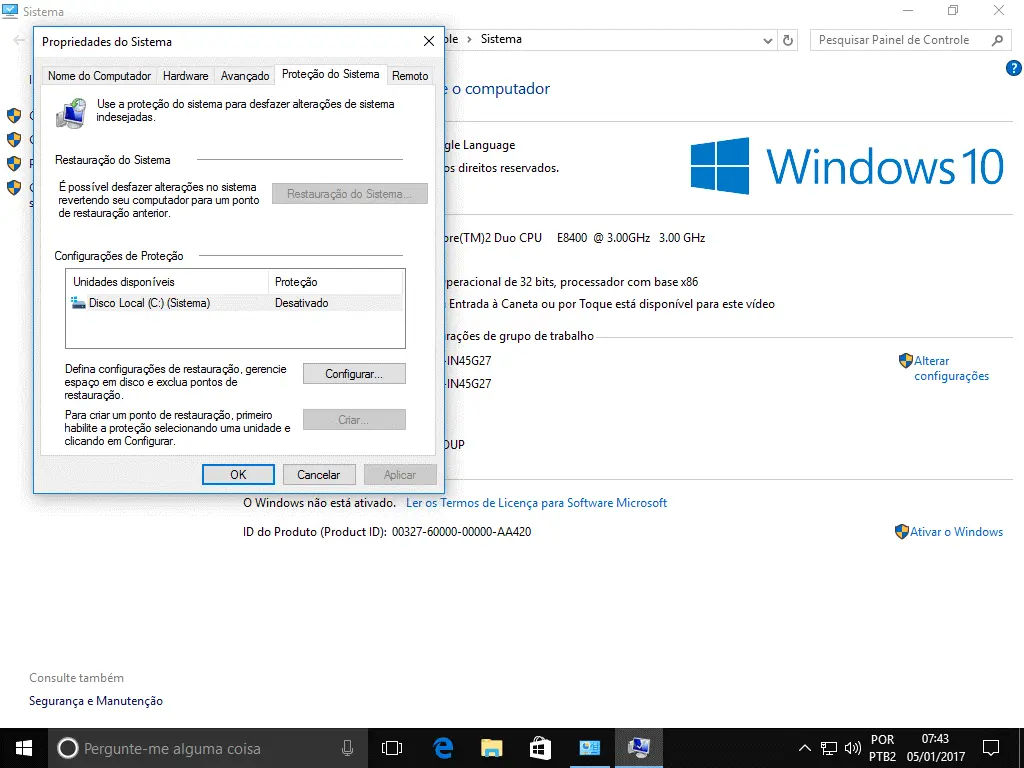Open the volume speaker icon in tray
This screenshot has height=768, width=1024.
pos(852,748)
